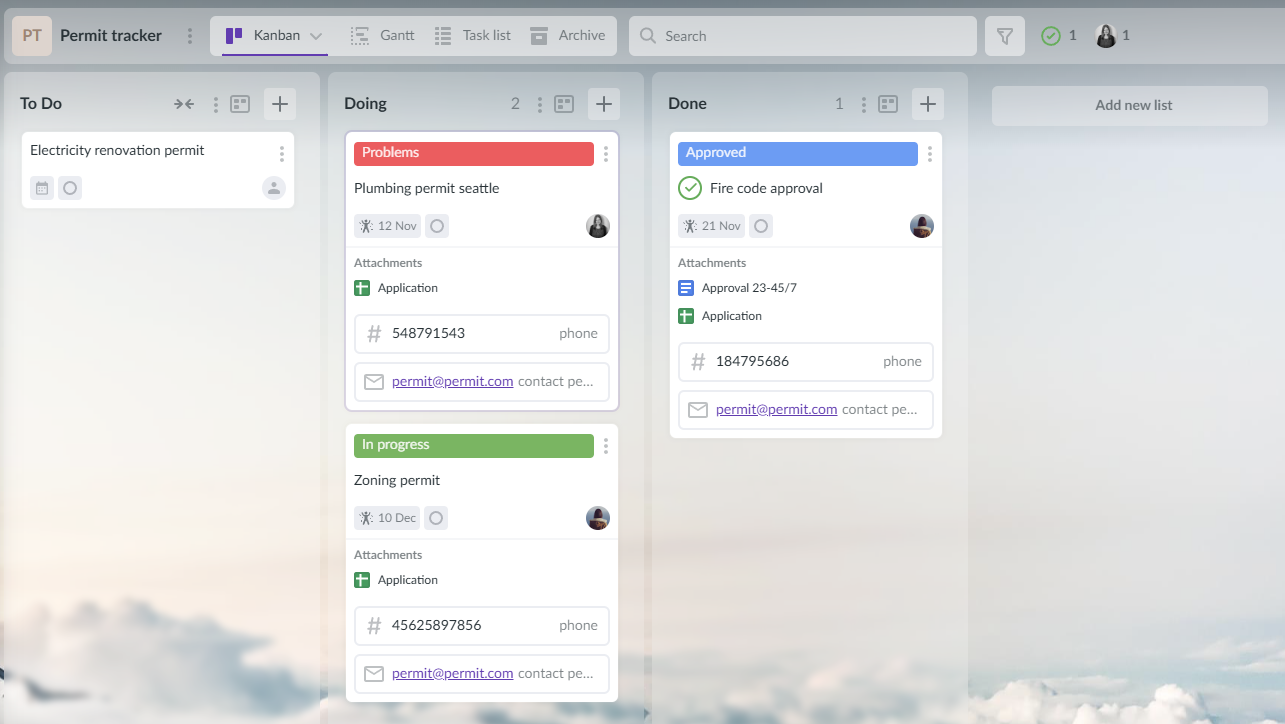Uncheck the green Fire code approval checkmark

coord(690,188)
